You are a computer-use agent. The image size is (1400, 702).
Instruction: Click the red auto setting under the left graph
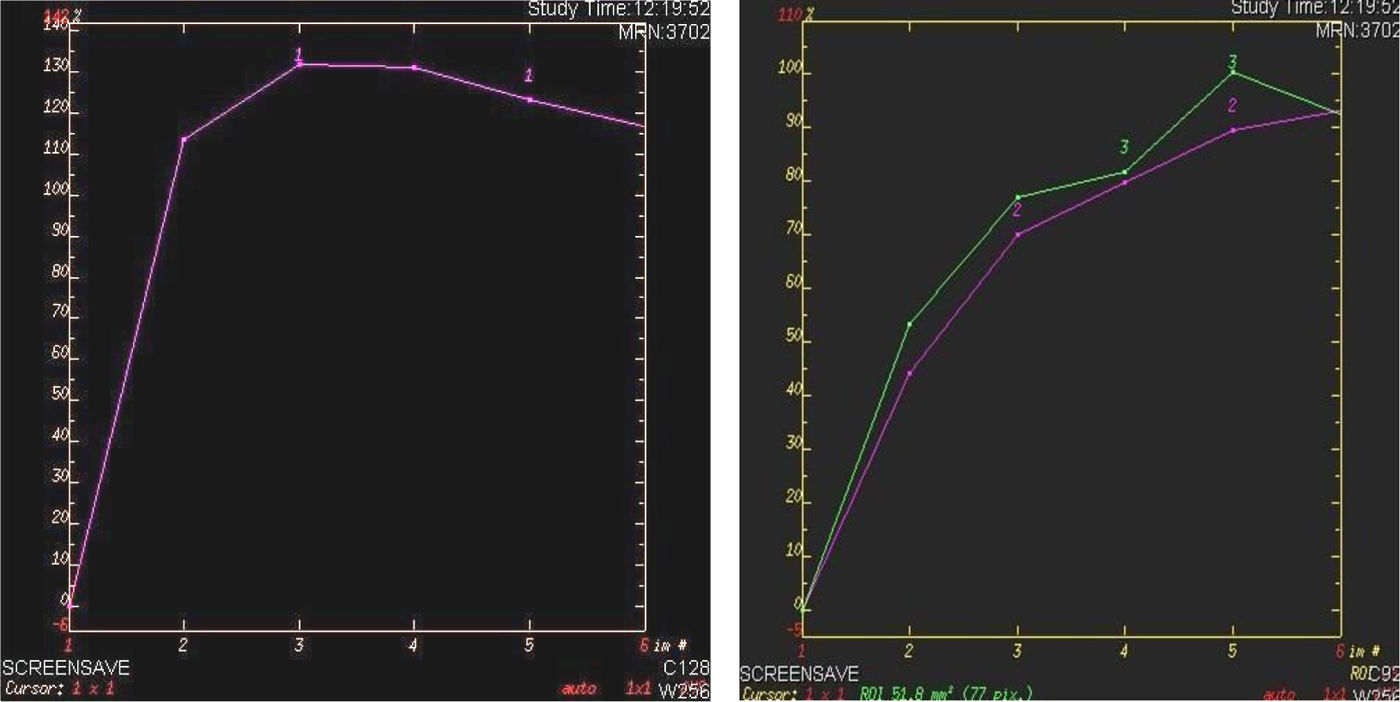click(x=578, y=688)
